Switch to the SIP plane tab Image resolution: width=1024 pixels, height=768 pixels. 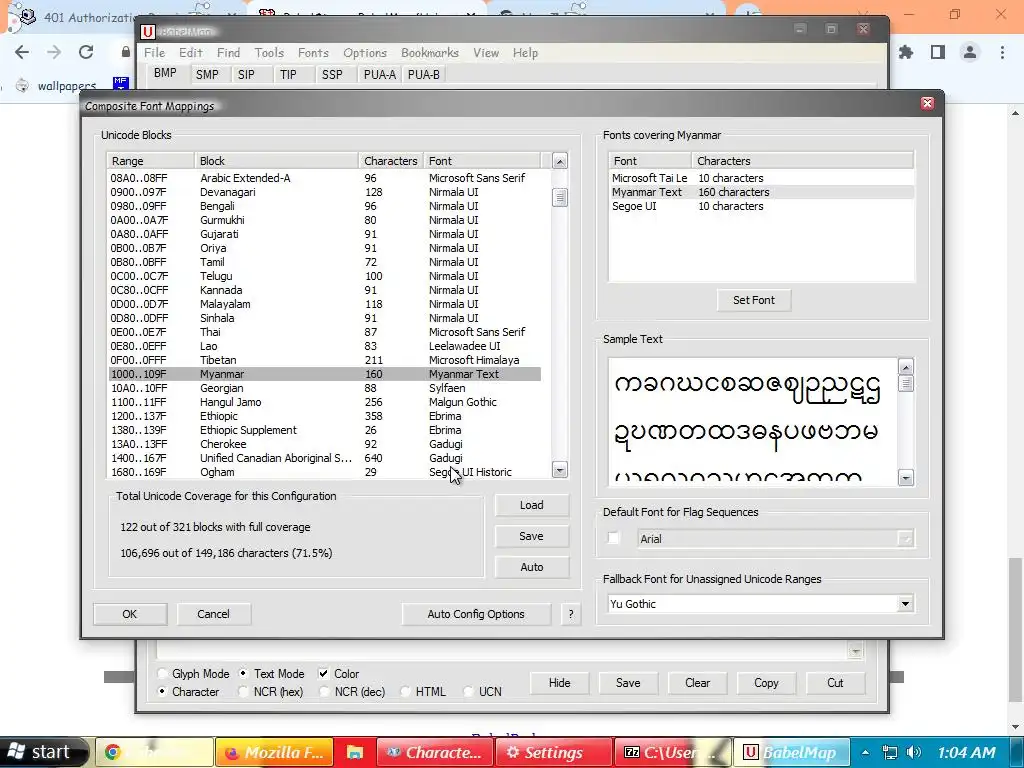coord(246,74)
